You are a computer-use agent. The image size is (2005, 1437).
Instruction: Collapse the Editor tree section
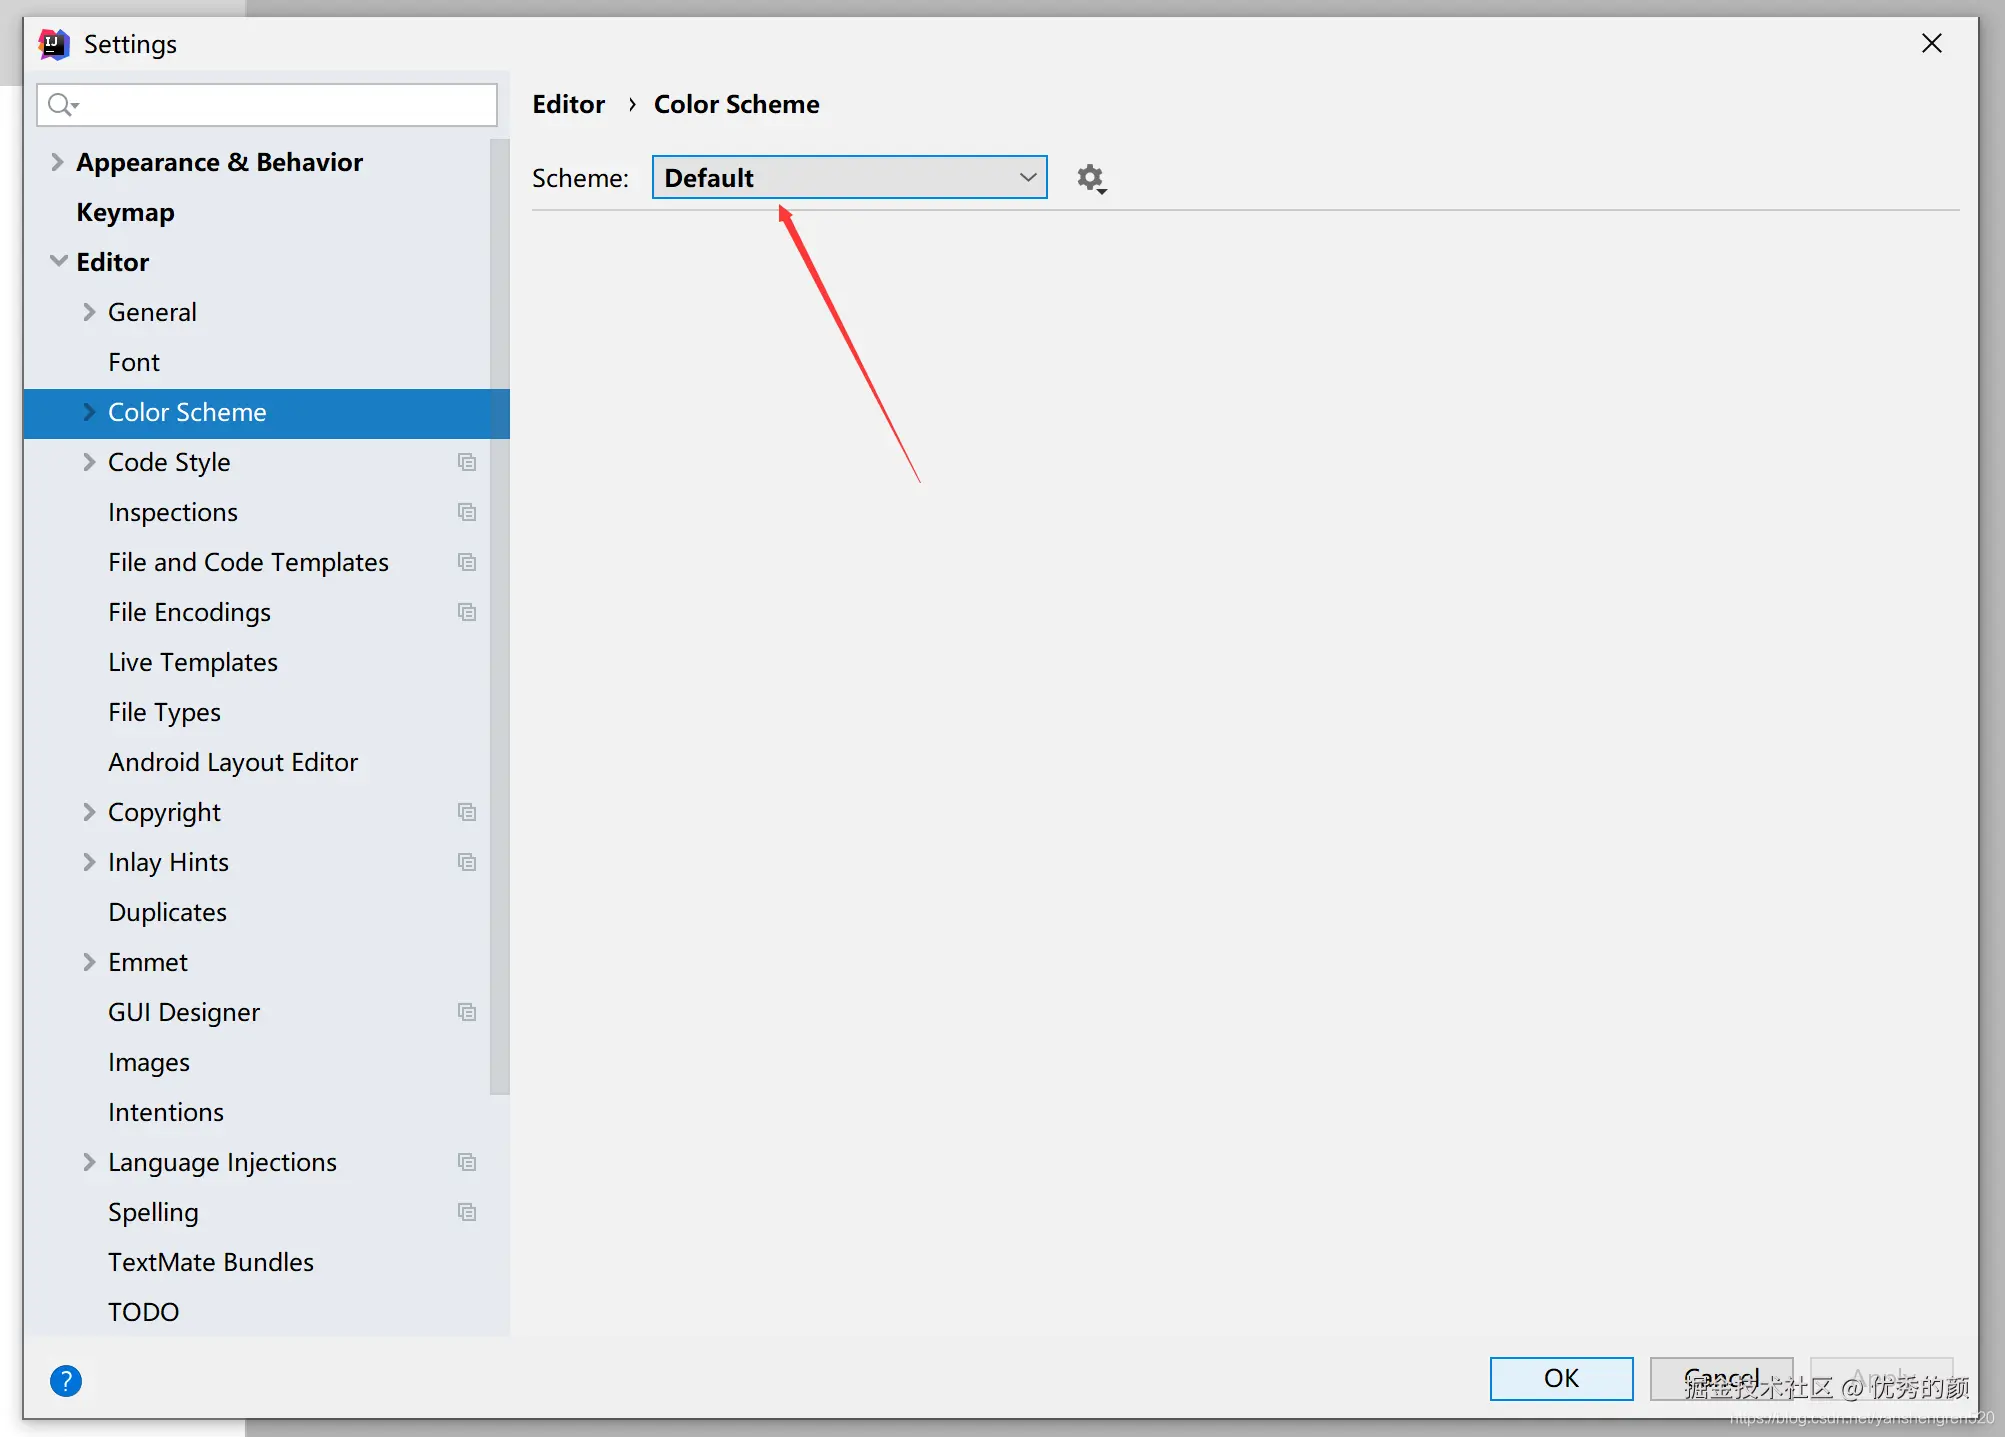click(x=58, y=262)
